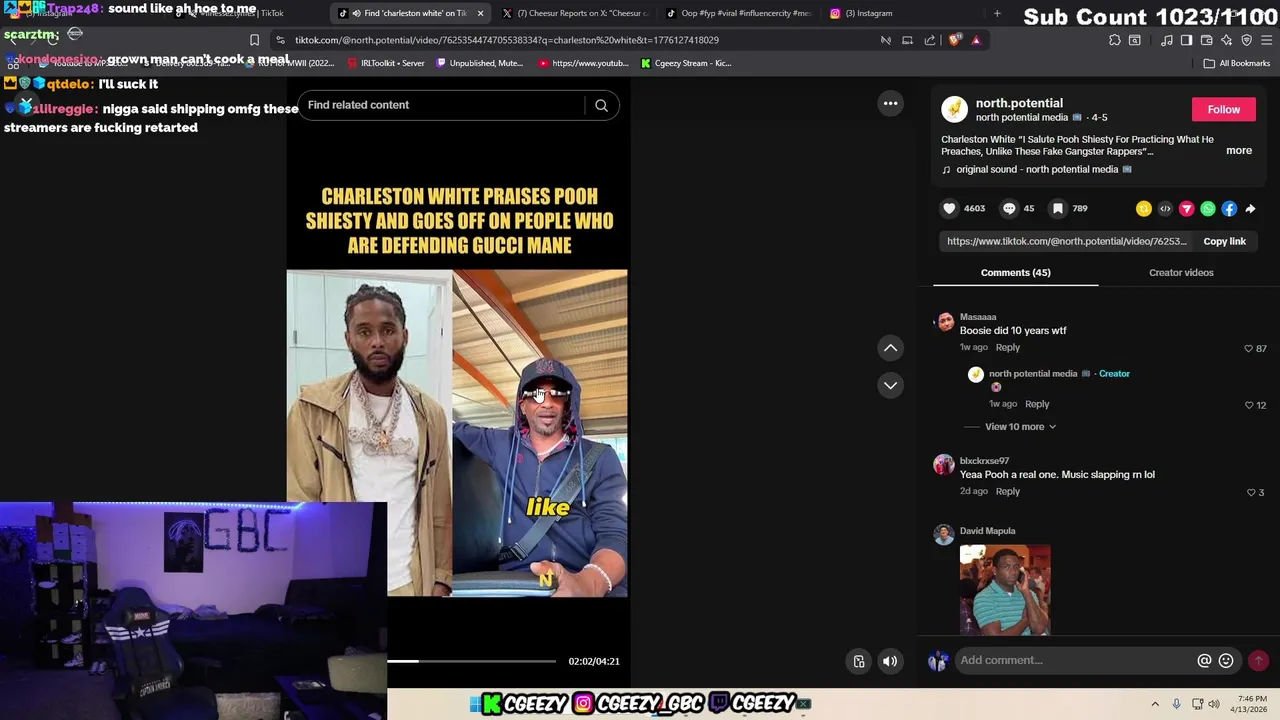
Task: Open the three-dot video options menu
Action: pyautogui.click(x=890, y=103)
